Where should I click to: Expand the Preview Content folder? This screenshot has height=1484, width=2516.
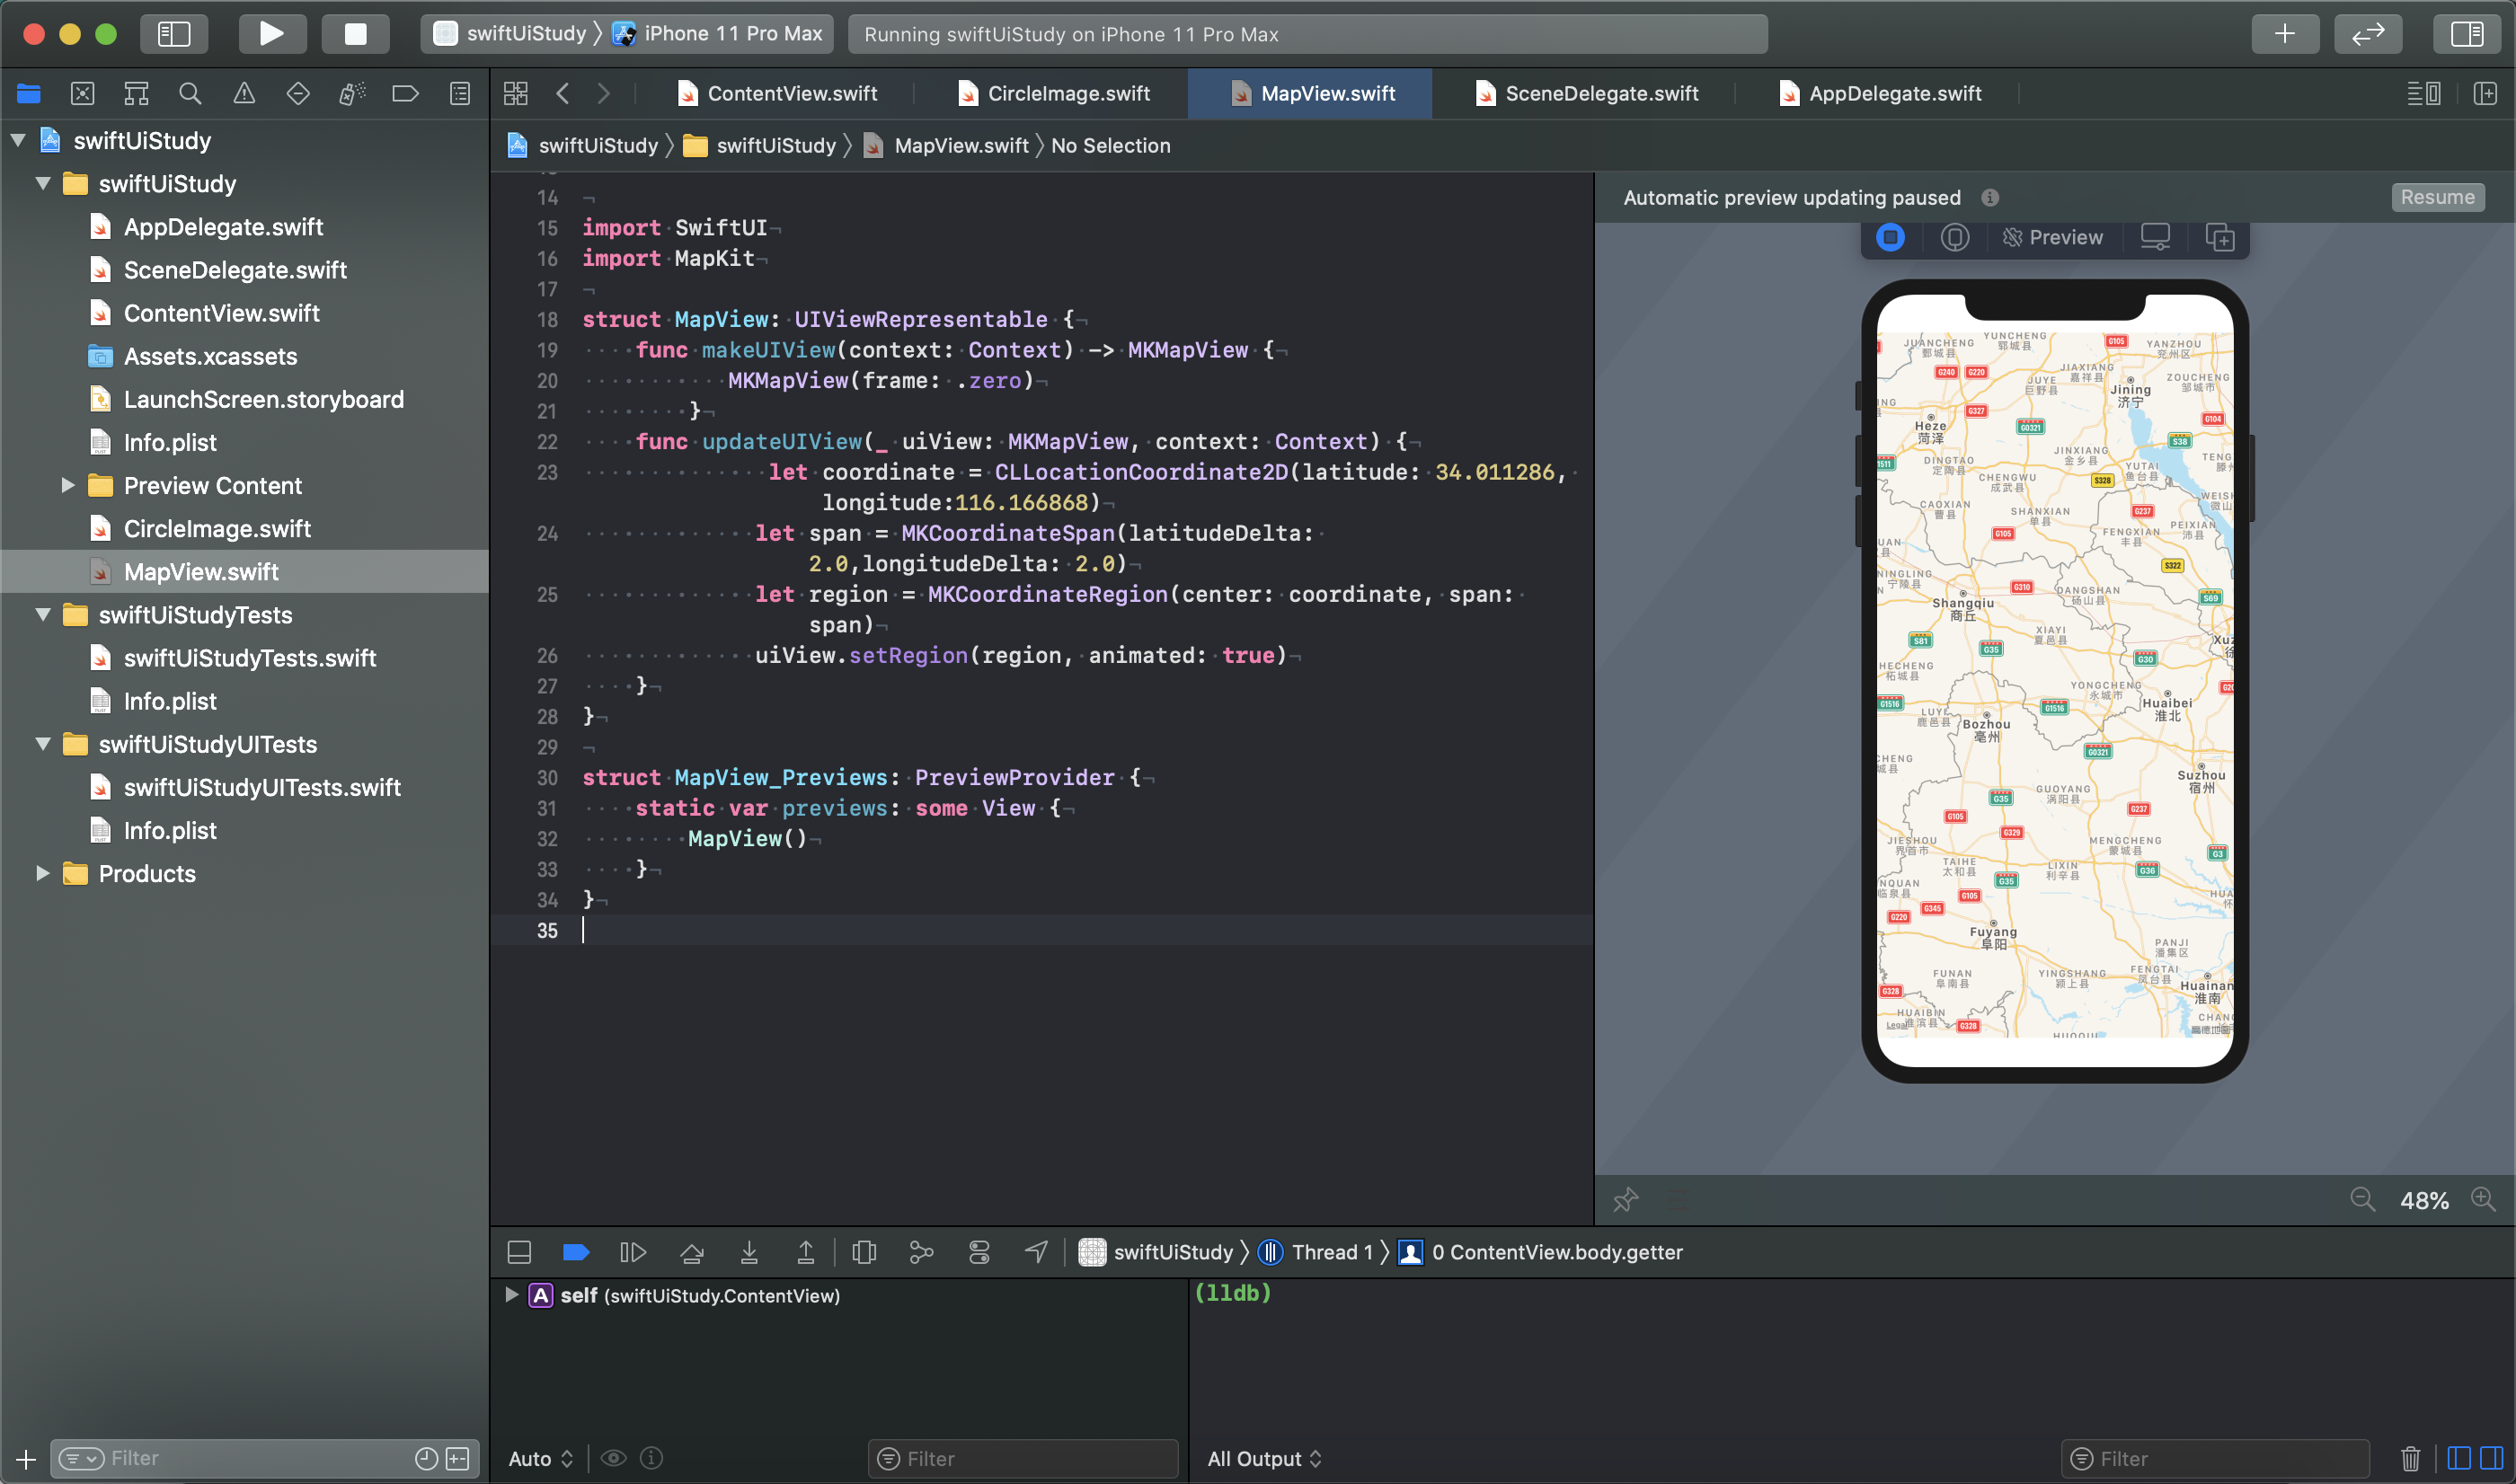click(x=68, y=485)
